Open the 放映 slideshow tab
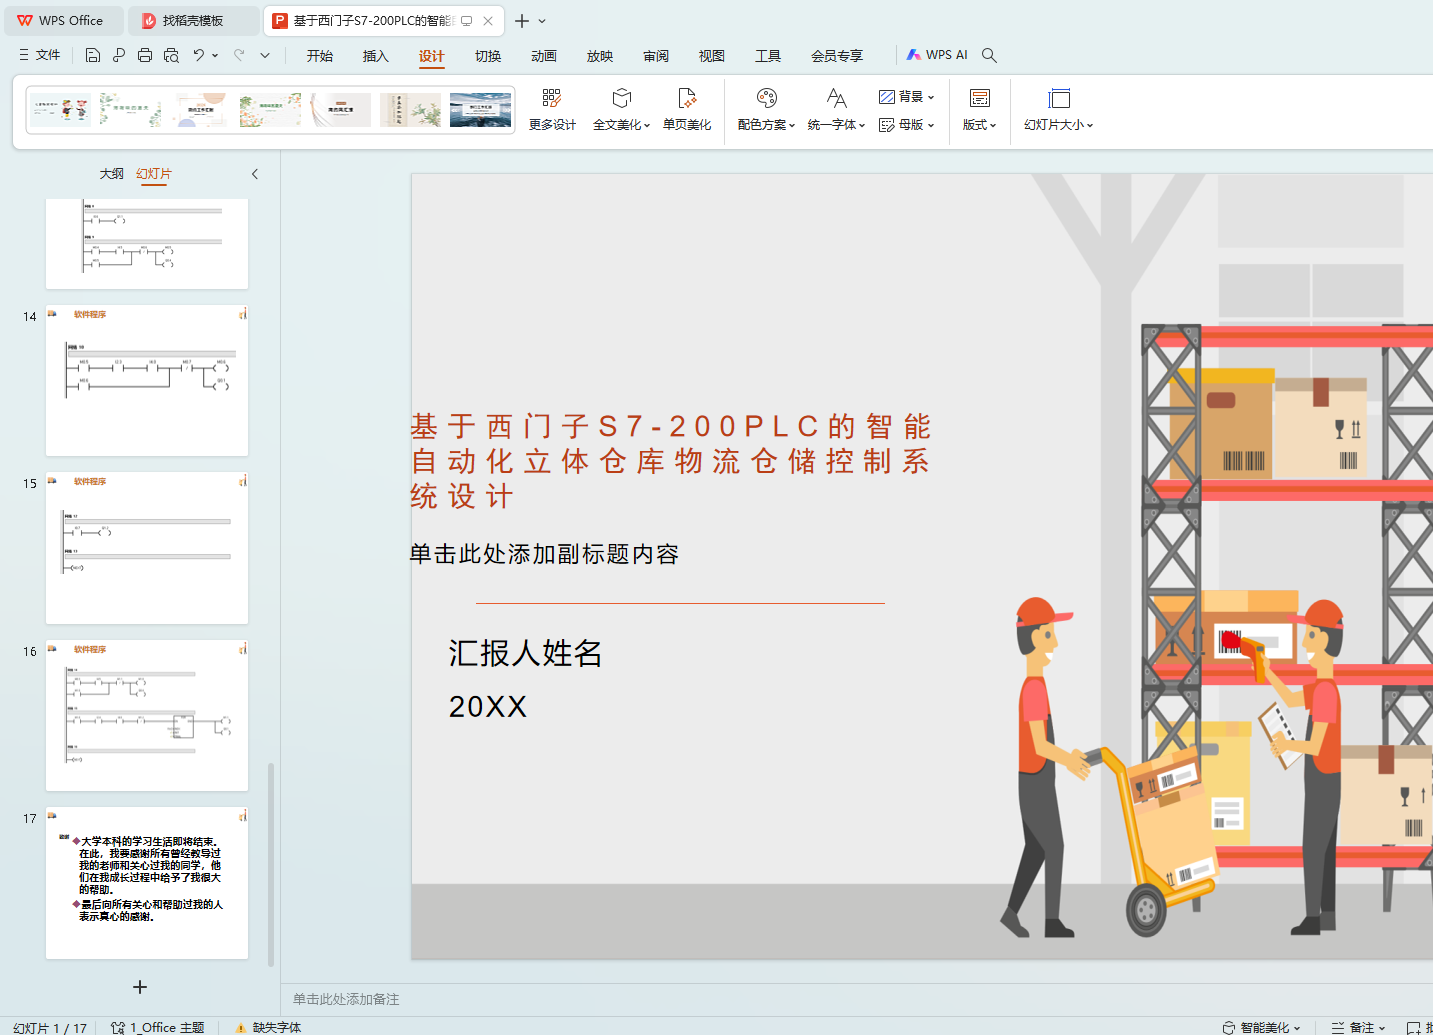The width and height of the screenshot is (1433, 1035). pyautogui.click(x=600, y=56)
